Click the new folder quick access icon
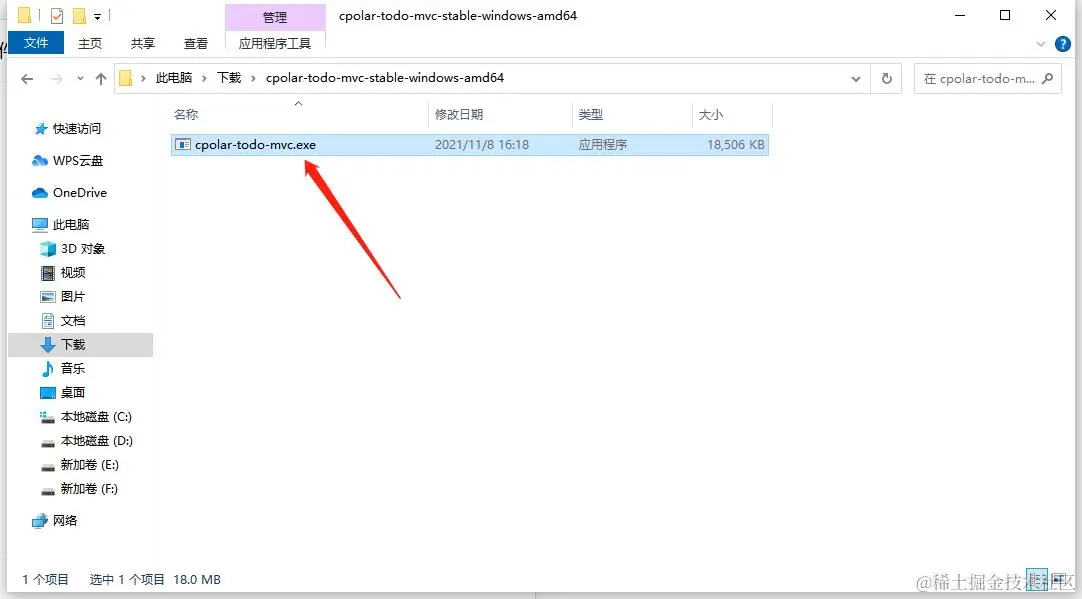1082x599 pixels. [x=79, y=15]
